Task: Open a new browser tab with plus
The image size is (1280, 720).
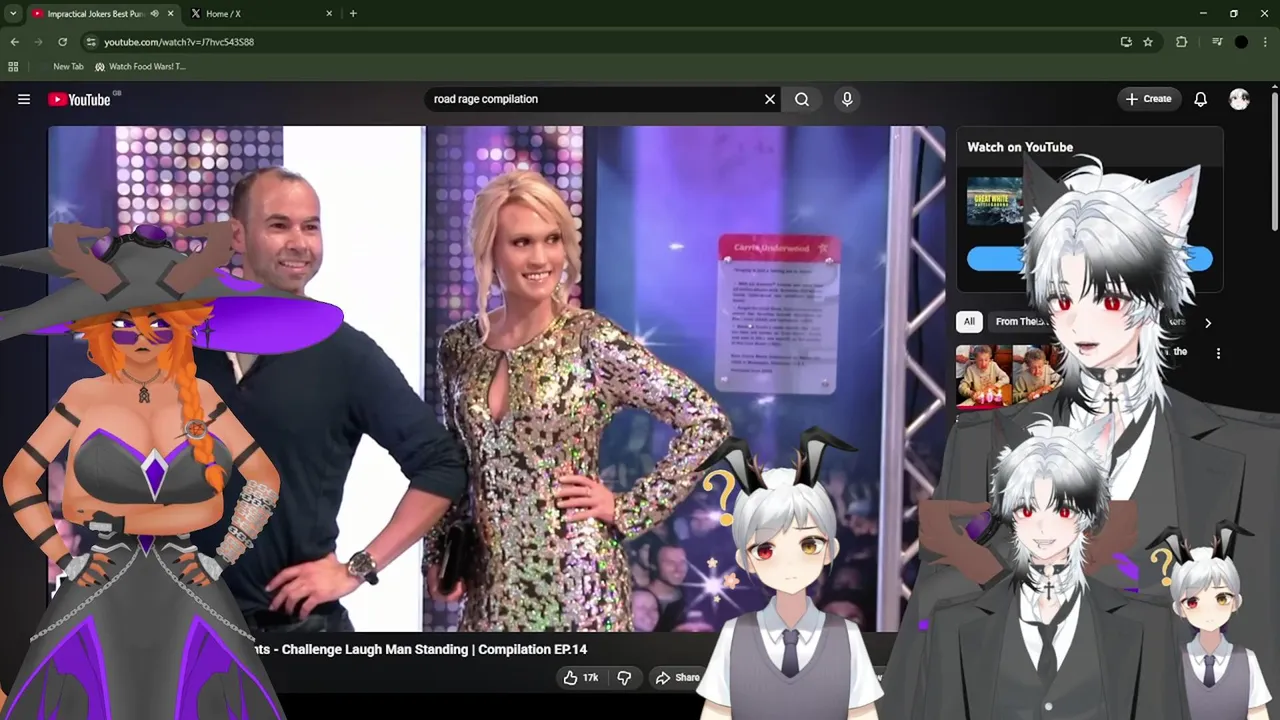Action: pos(353,14)
